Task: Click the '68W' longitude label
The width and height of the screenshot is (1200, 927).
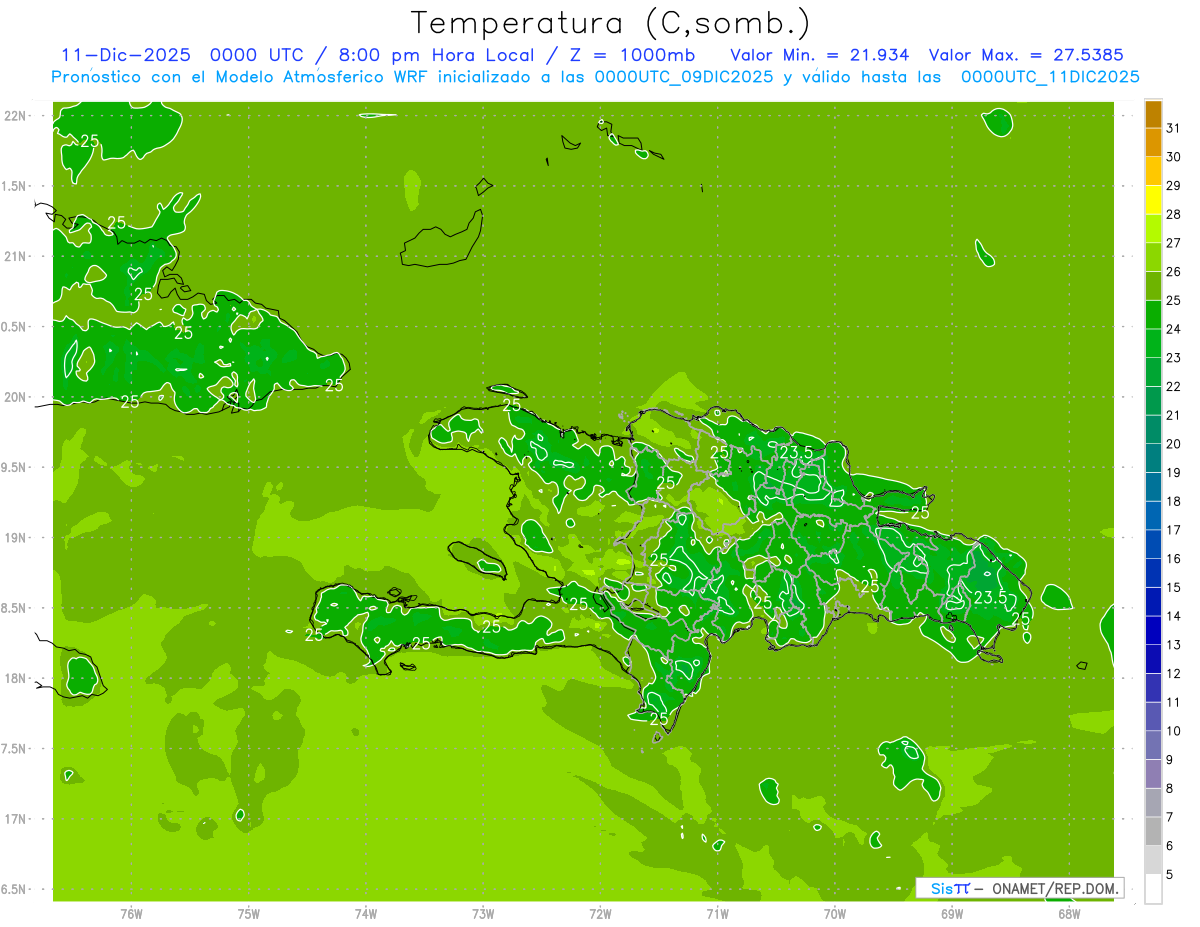Action: click(1069, 913)
